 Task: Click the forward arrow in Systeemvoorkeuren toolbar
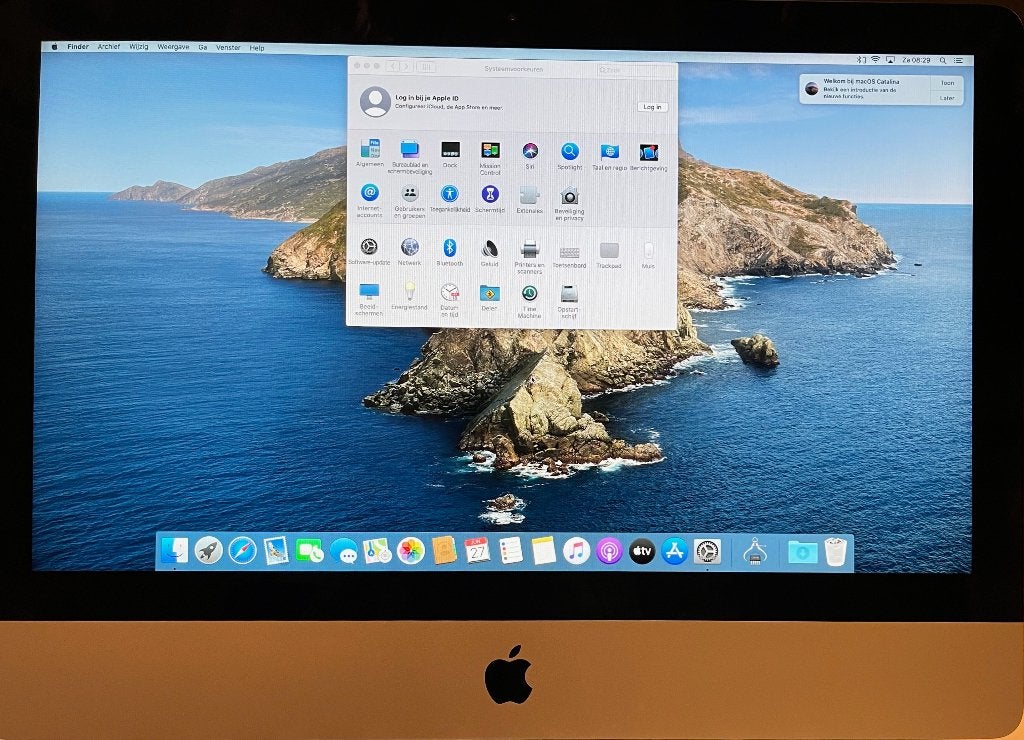[x=406, y=67]
